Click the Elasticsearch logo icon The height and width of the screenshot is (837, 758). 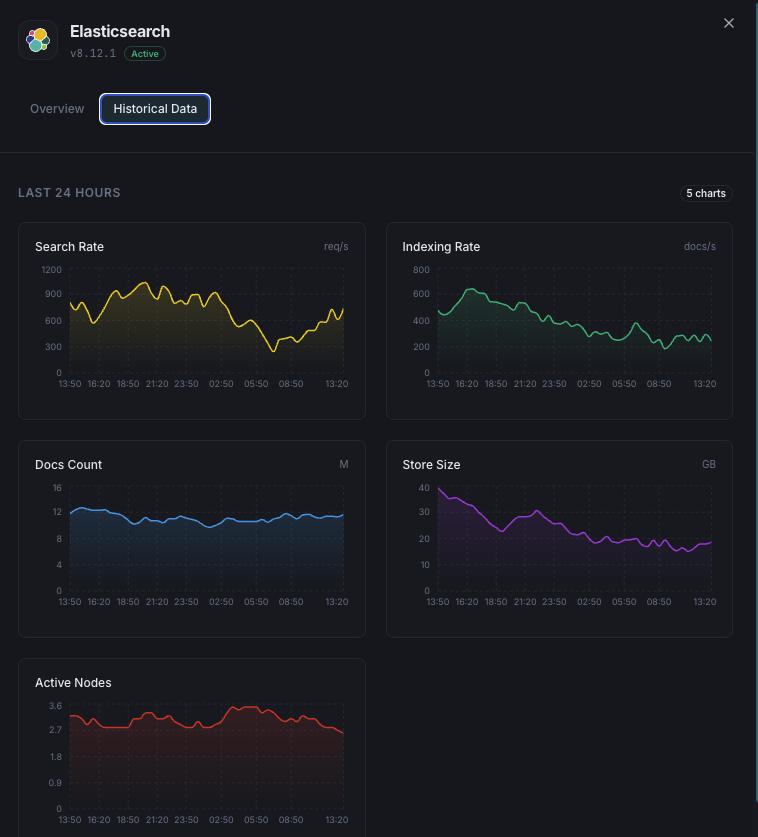pyautogui.click(x=38, y=40)
